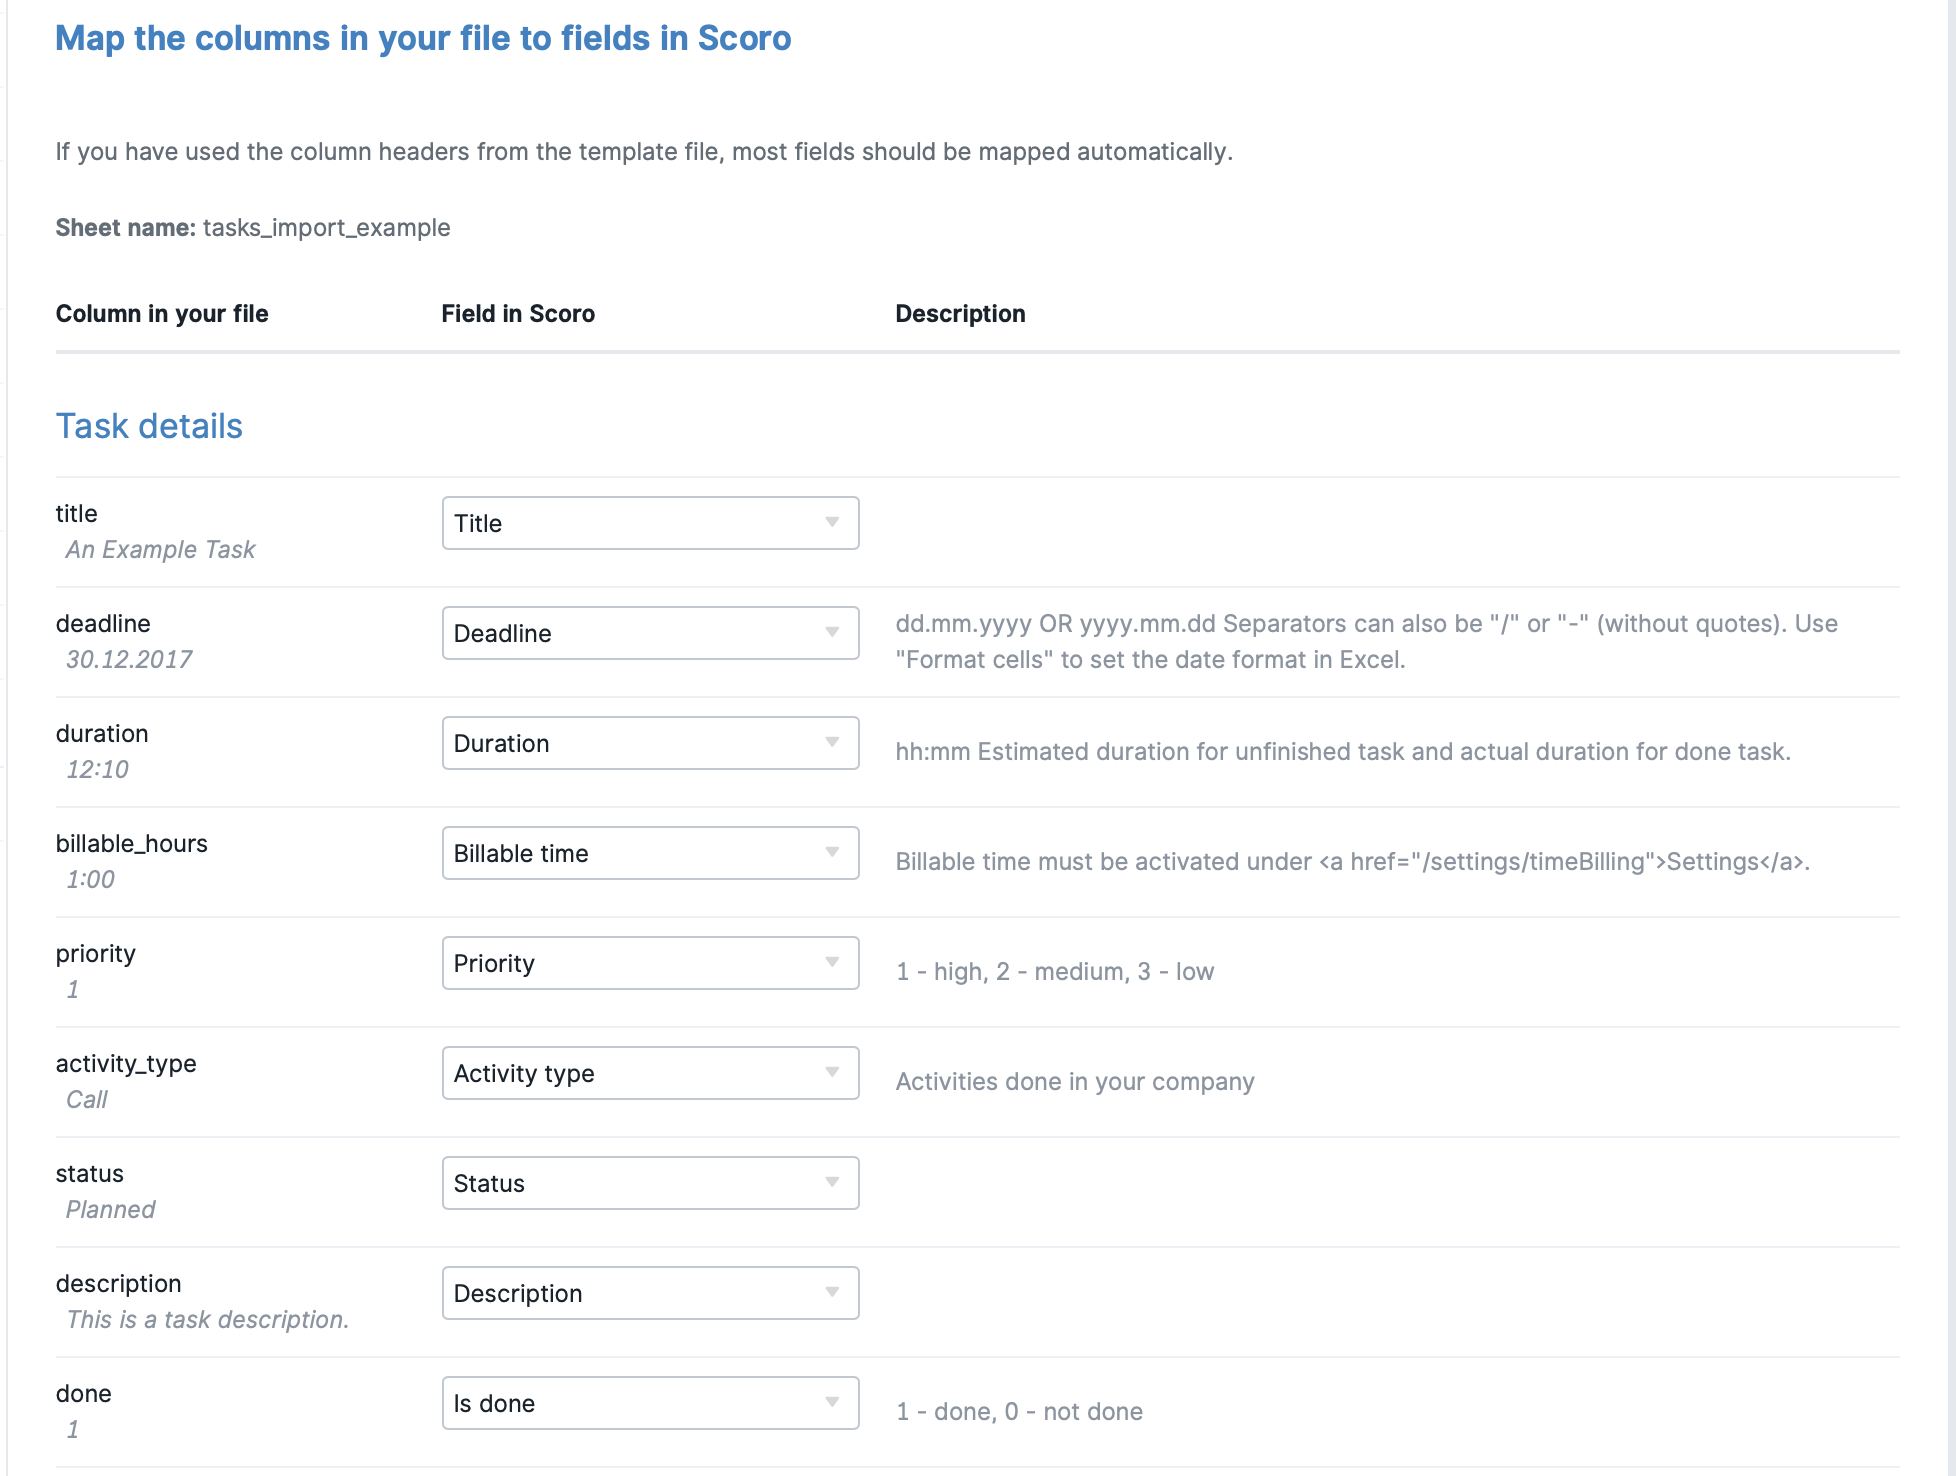Click the 'title' column name
Viewport: 1956px width, 1476px height.
click(77, 514)
